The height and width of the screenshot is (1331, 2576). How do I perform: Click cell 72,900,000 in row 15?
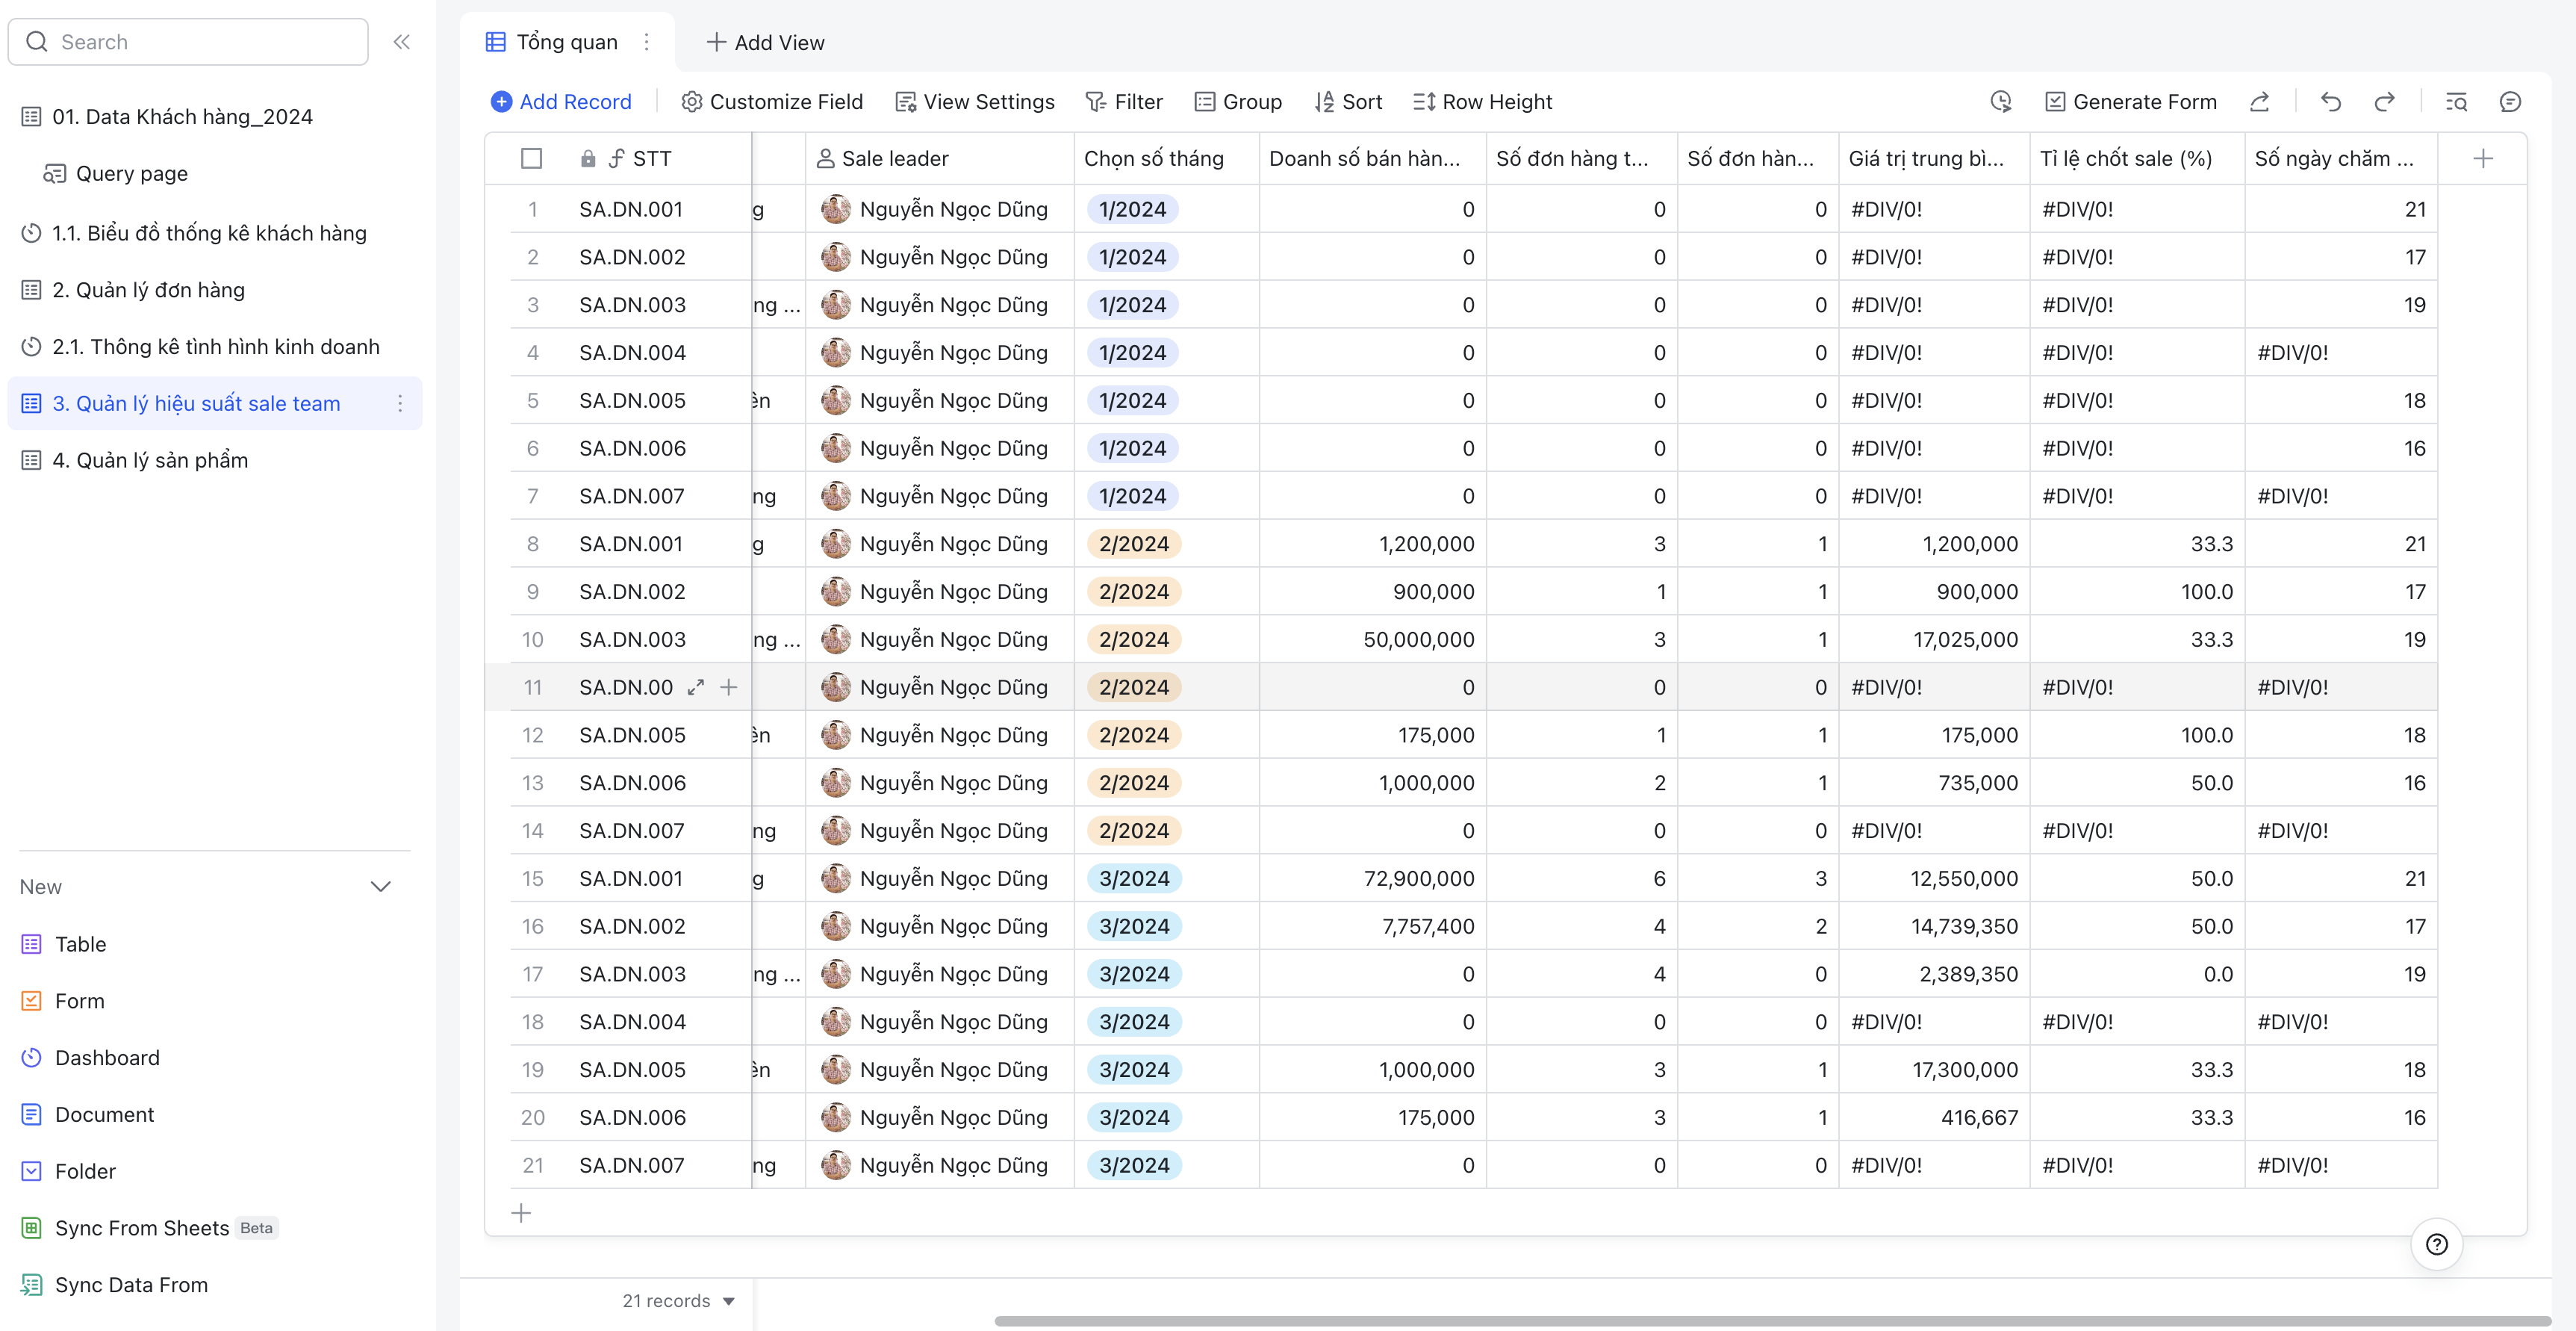pos(1373,878)
